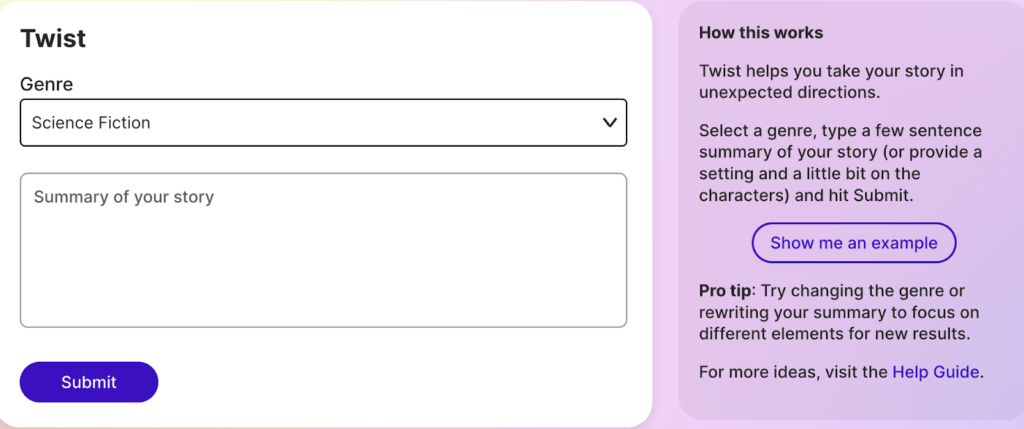Click the 'Summary of your story' placeholder text
Viewport: 1024px width, 429px height.
(124, 197)
